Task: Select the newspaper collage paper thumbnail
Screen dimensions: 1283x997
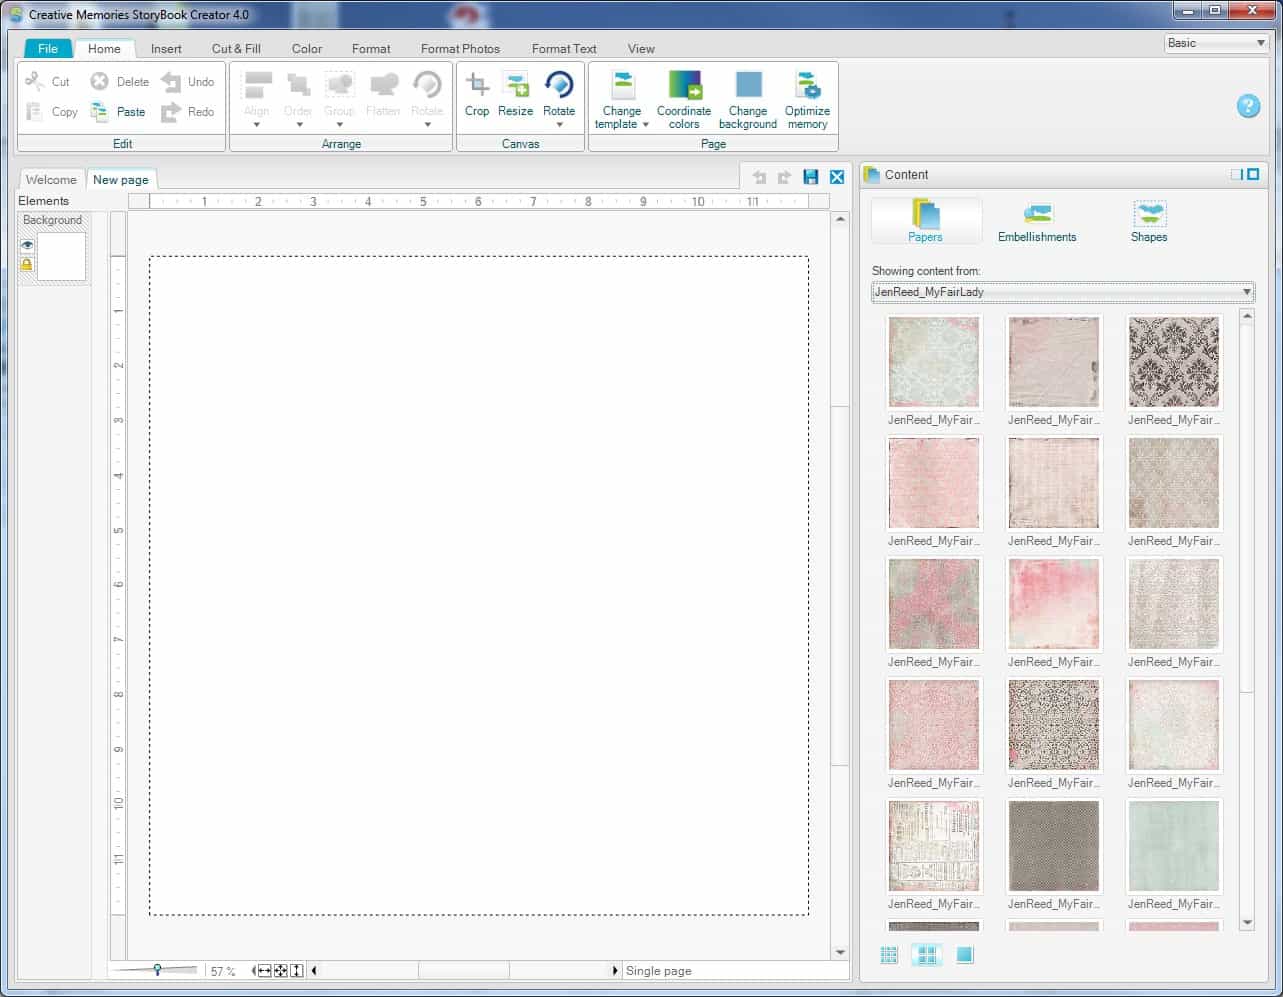Action: [934, 846]
